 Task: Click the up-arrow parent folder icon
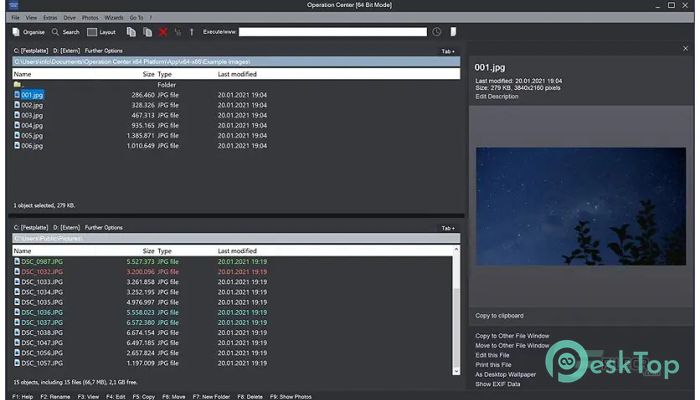click(192, 32)
